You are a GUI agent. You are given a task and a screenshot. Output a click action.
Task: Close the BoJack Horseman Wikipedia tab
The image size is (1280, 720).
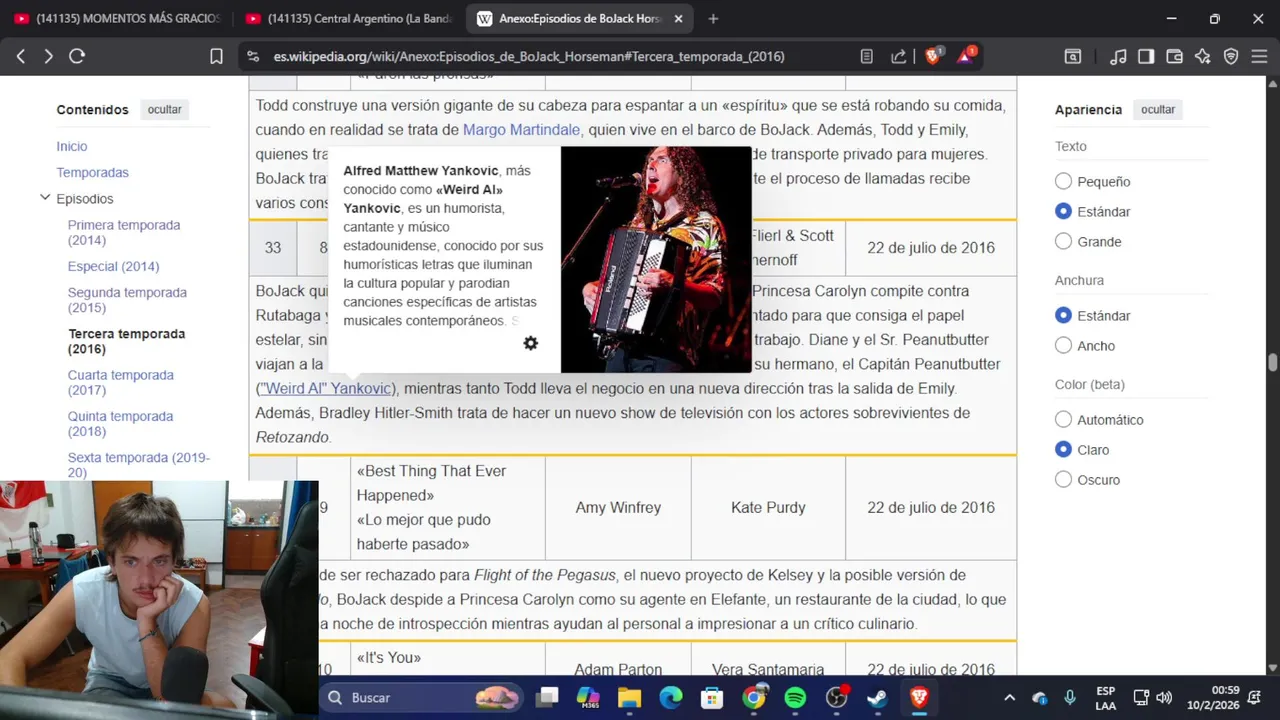coord(678,19)
